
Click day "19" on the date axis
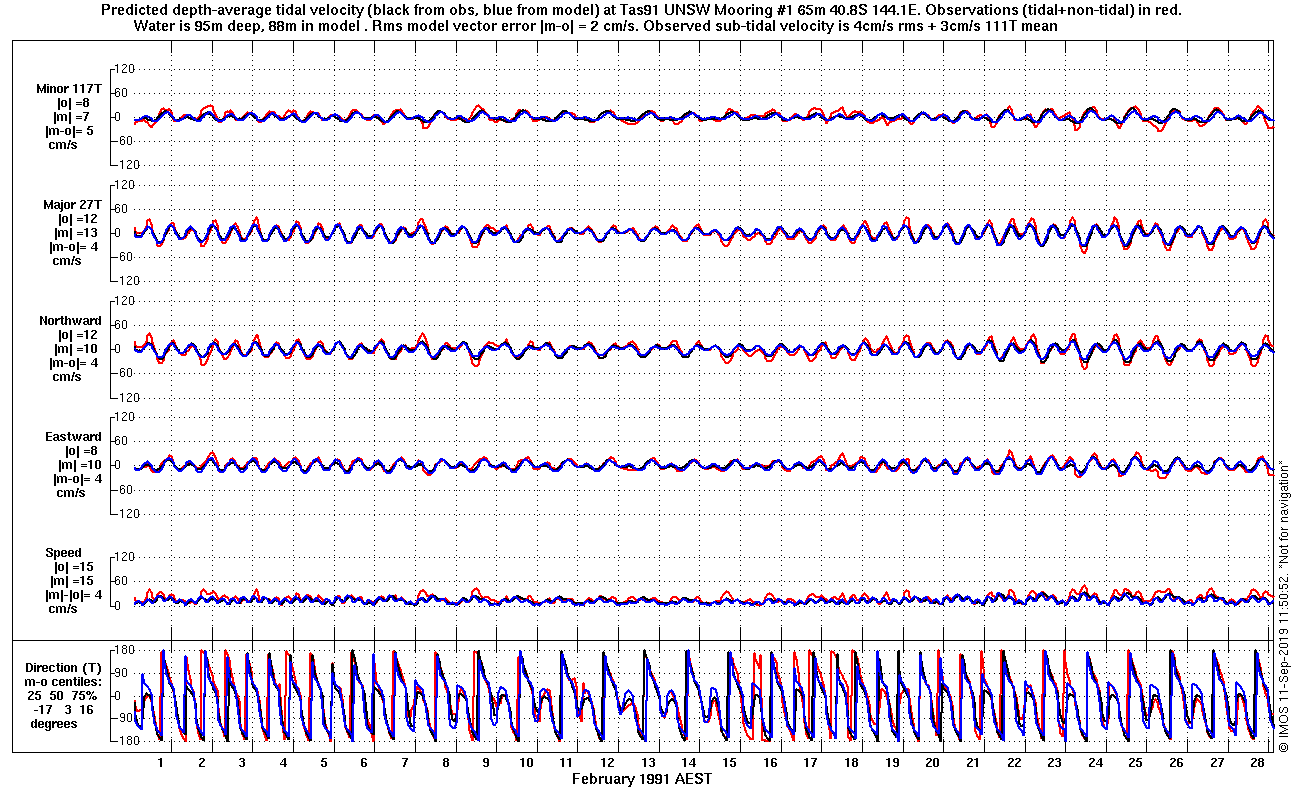point(892,762)
